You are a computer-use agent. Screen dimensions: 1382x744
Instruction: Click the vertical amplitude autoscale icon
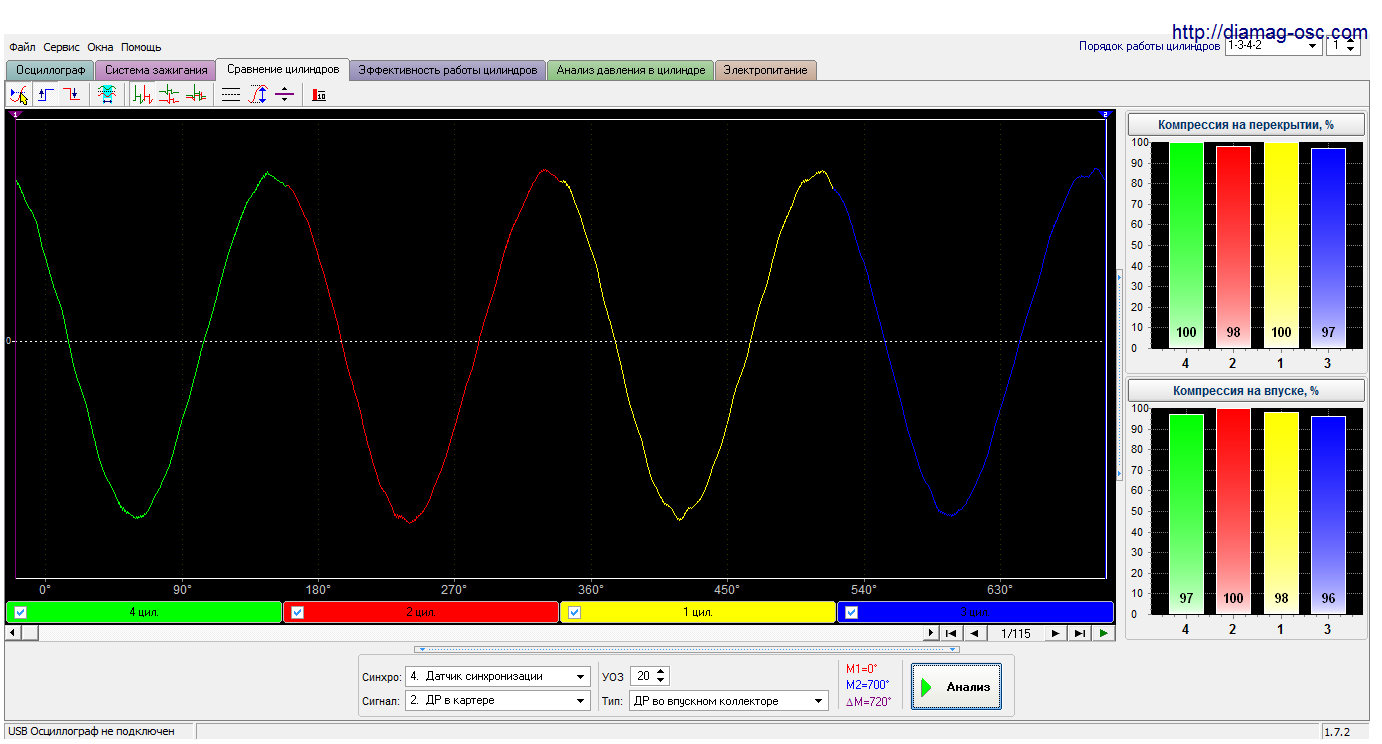click(258, 95)
